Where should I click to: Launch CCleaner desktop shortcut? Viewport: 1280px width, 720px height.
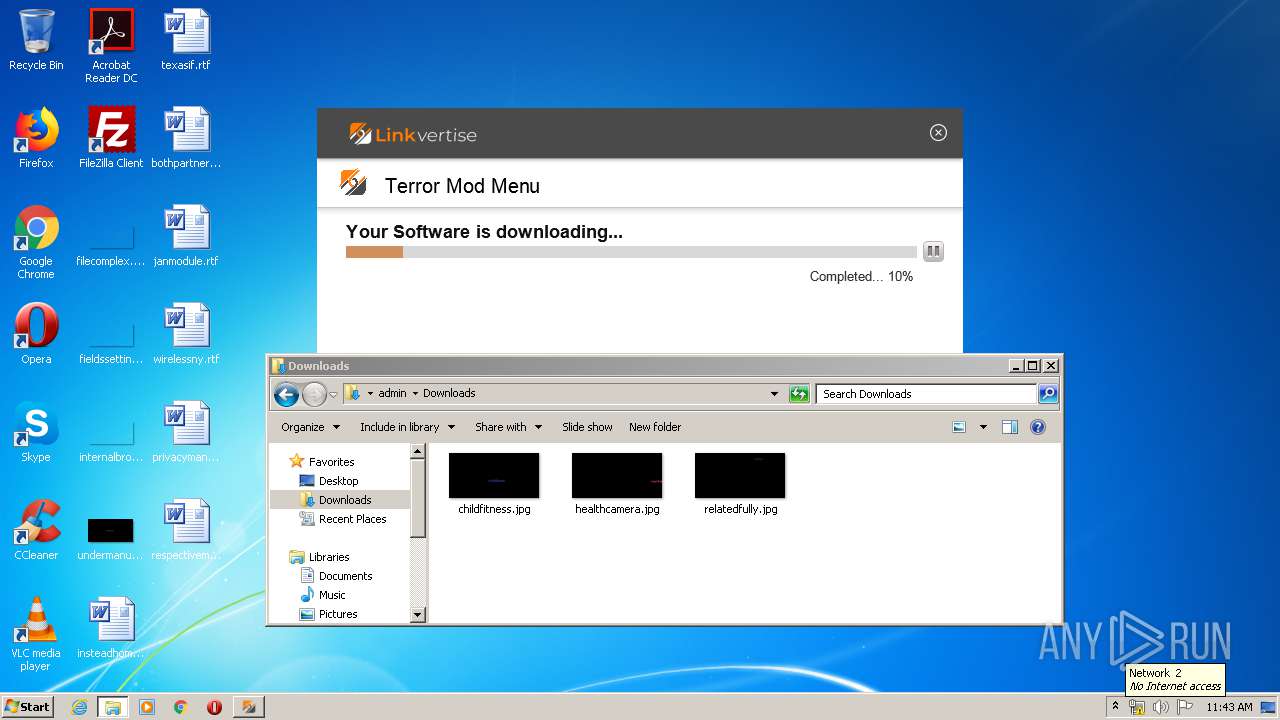coord(36,530)
